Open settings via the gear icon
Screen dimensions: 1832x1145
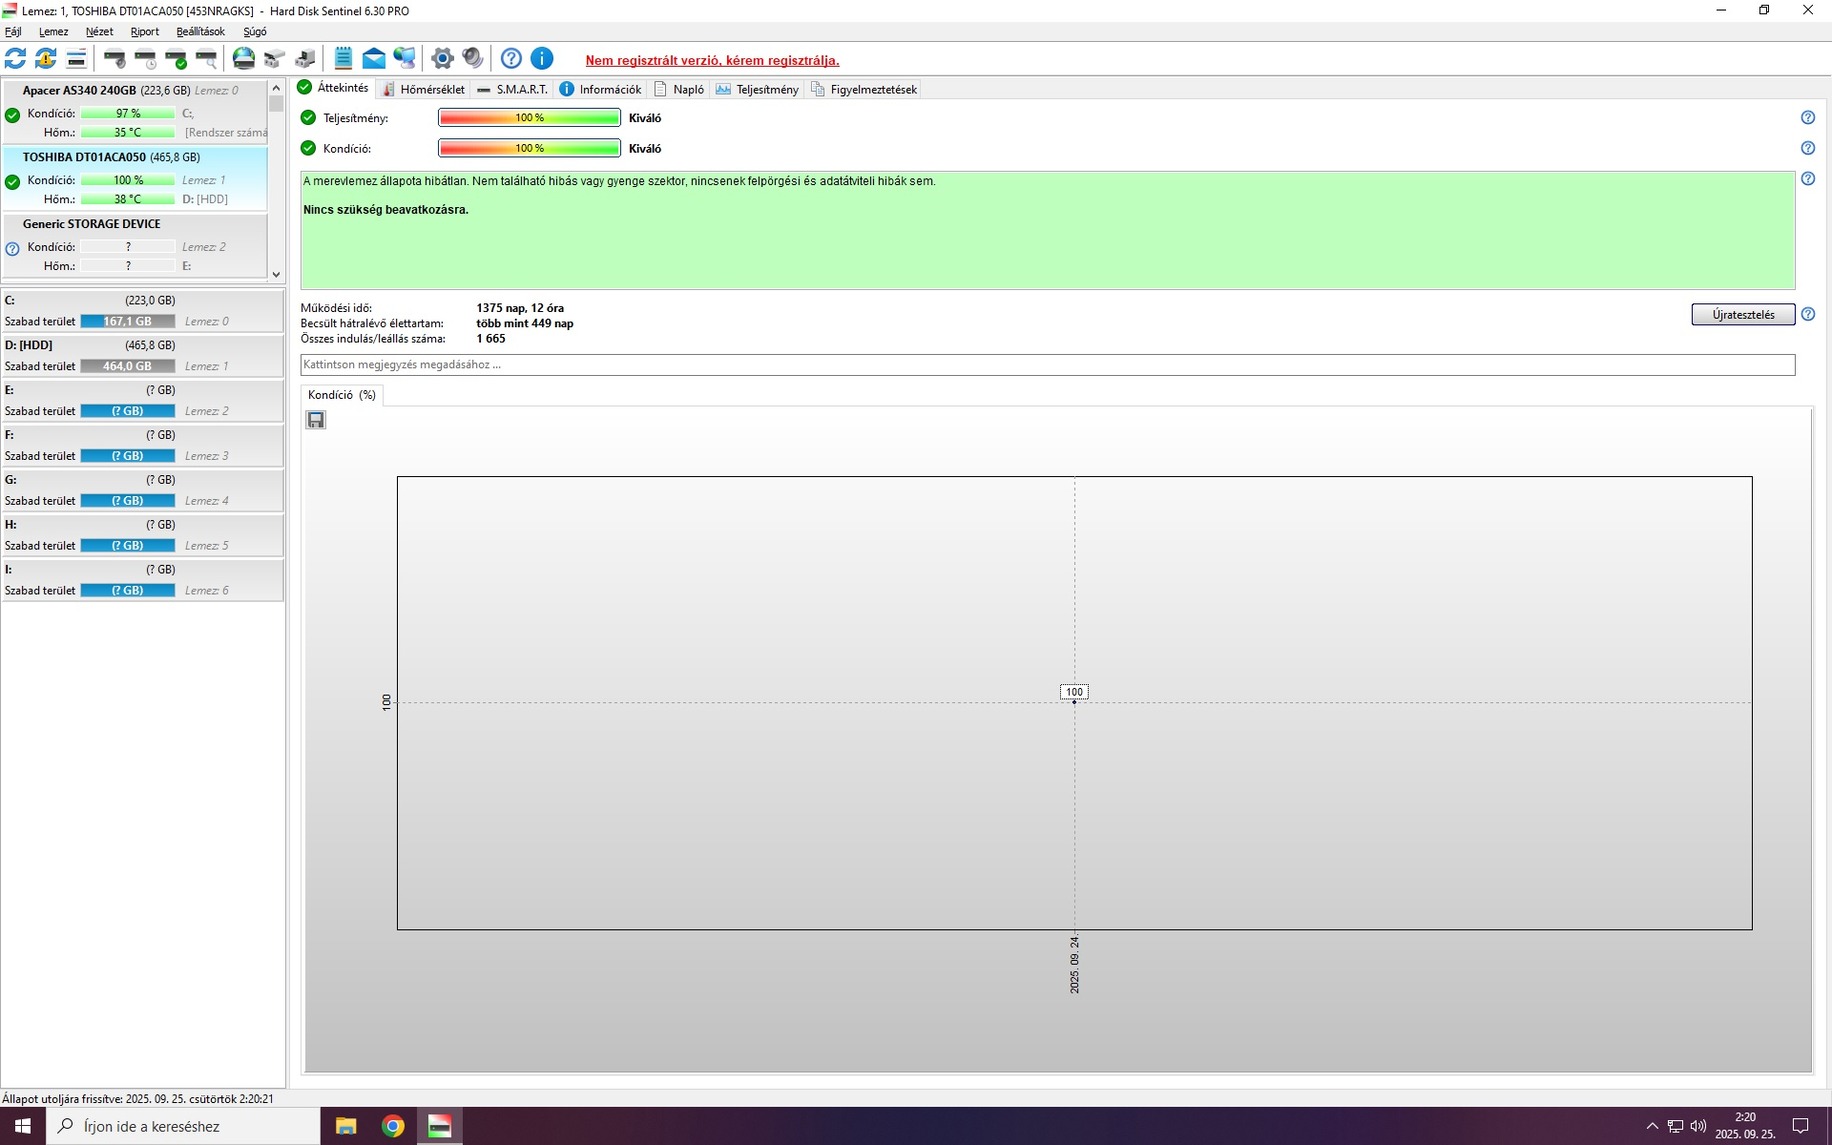point(442,59)
